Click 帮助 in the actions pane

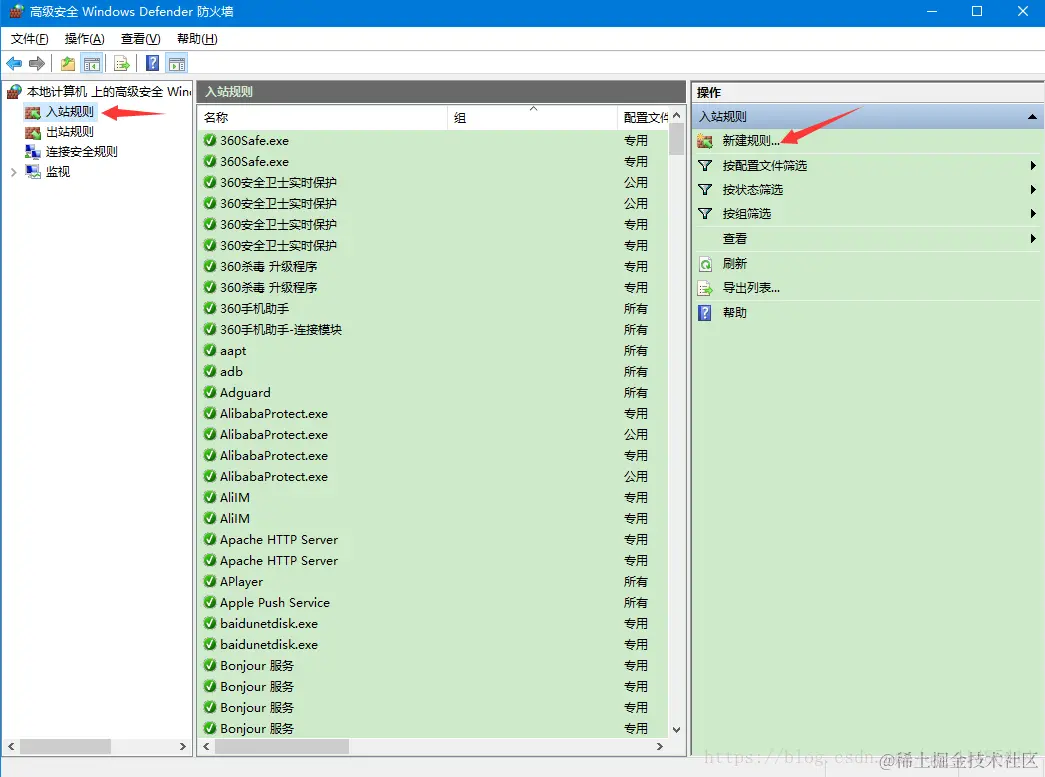tap(734, 313)
